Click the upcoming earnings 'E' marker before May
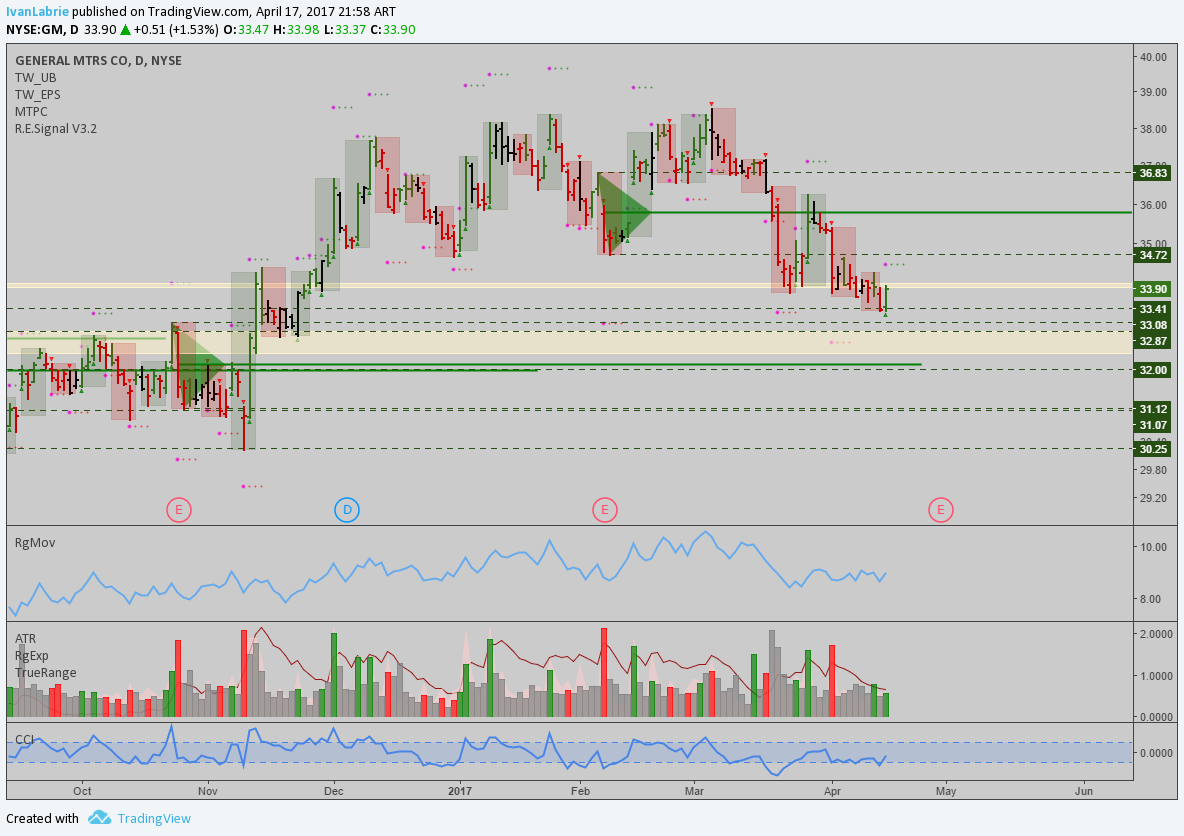The image size is (1184, 836). [940, 510]
